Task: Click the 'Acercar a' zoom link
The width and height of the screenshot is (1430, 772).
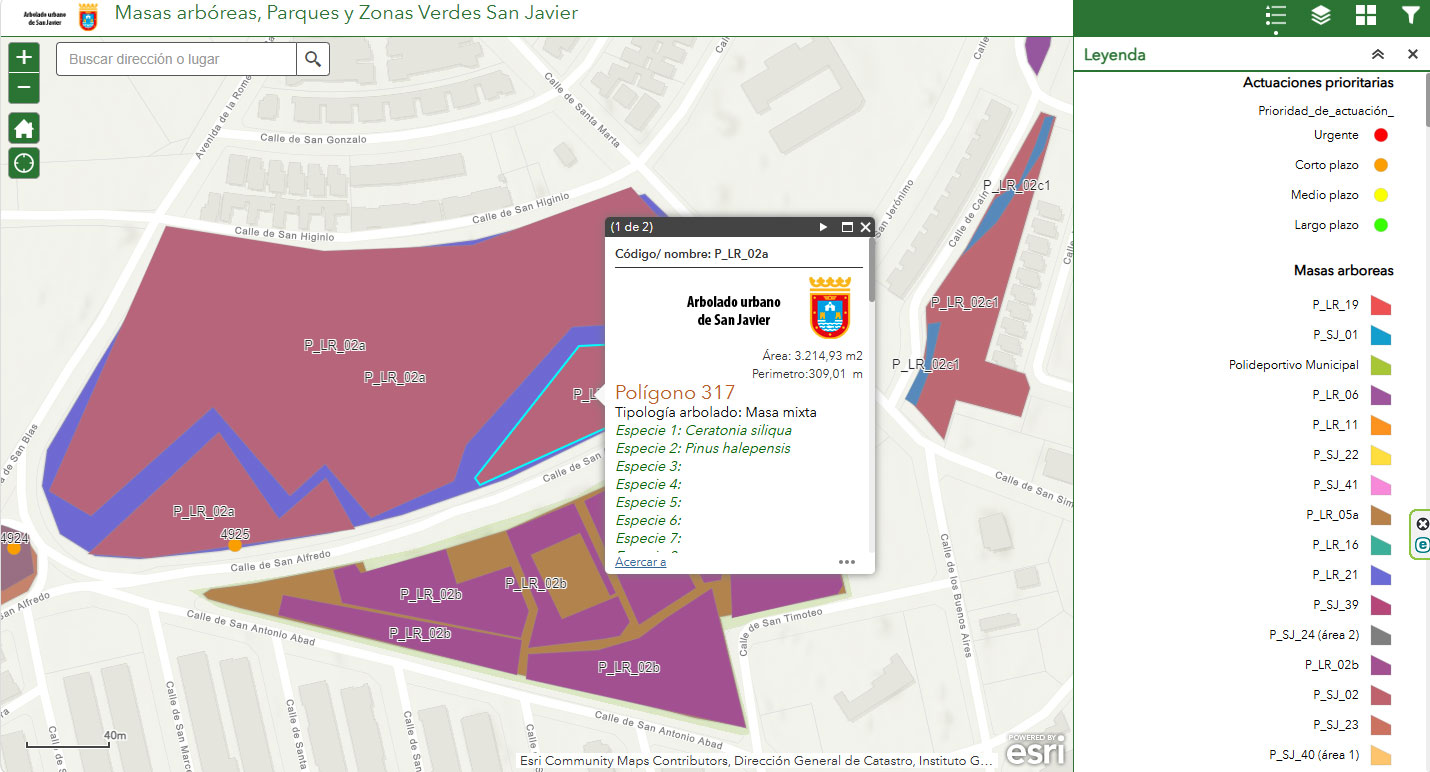Action: click(641, 562)
